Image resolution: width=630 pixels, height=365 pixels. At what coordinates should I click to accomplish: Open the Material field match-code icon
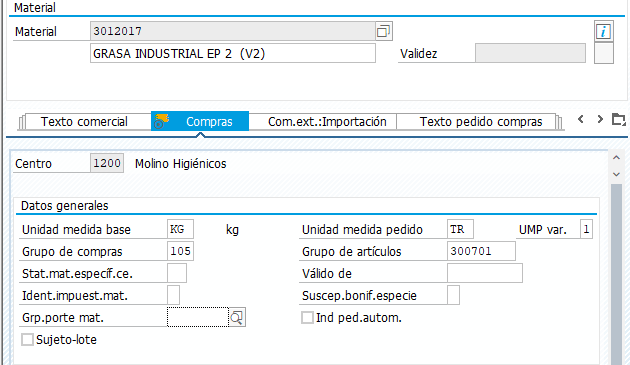[384, 31]
